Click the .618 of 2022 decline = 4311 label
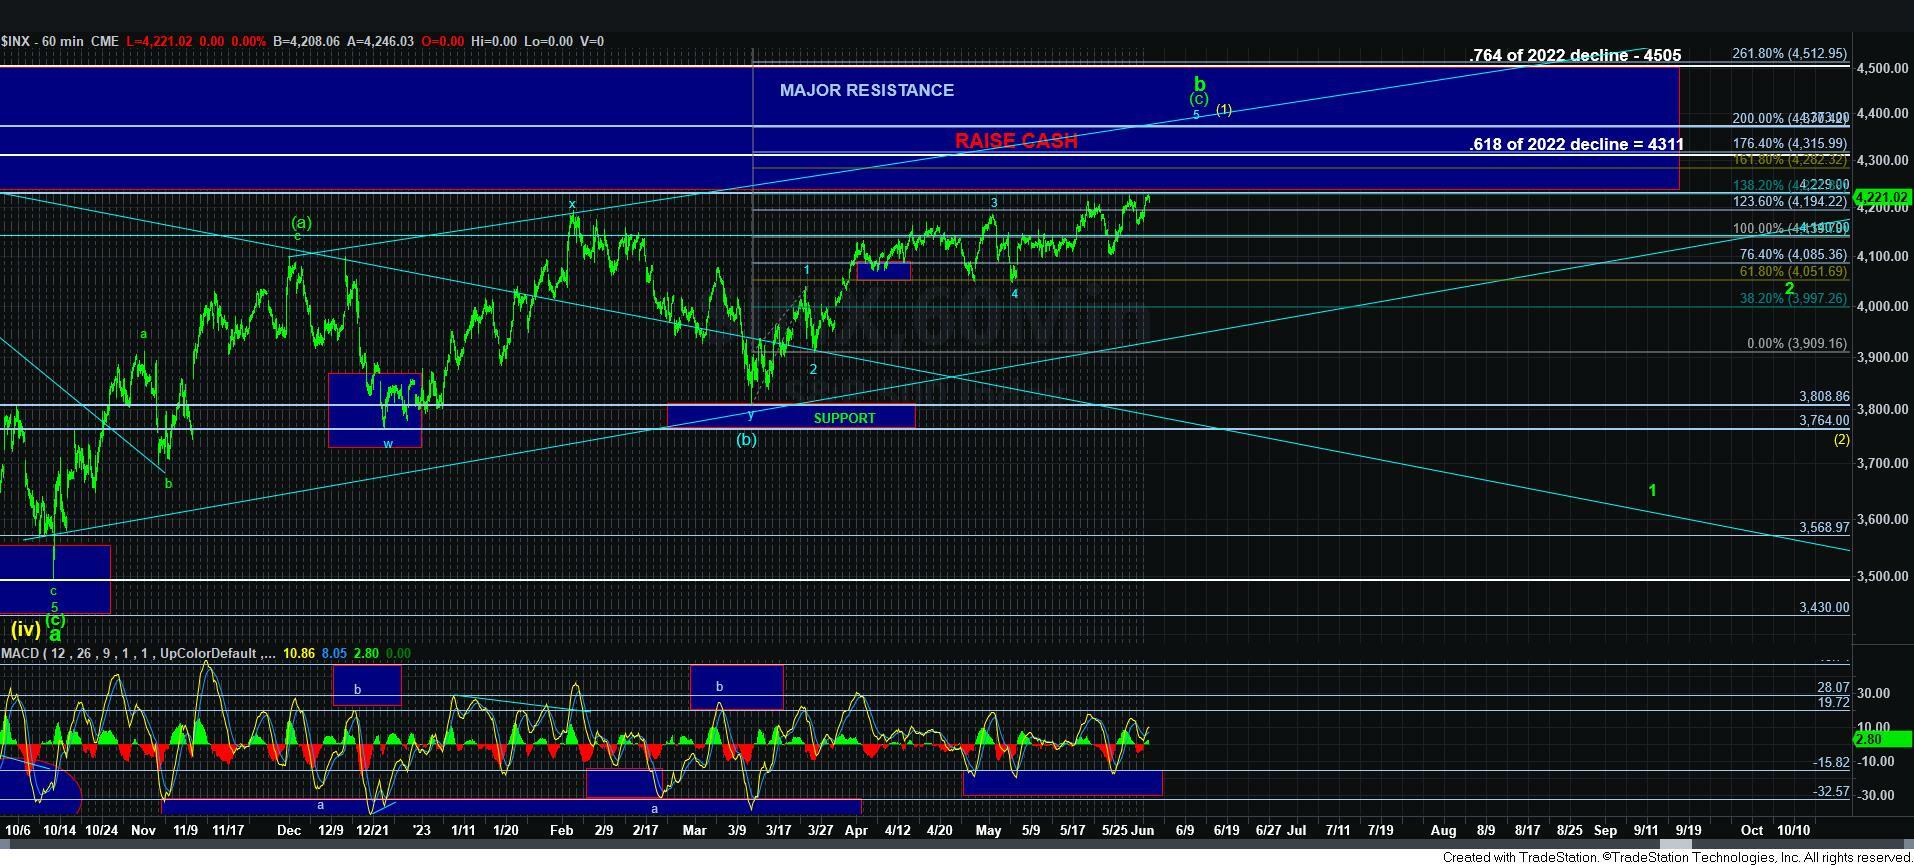Viewport: 1914px width, 865px height. coord(1576,144)
